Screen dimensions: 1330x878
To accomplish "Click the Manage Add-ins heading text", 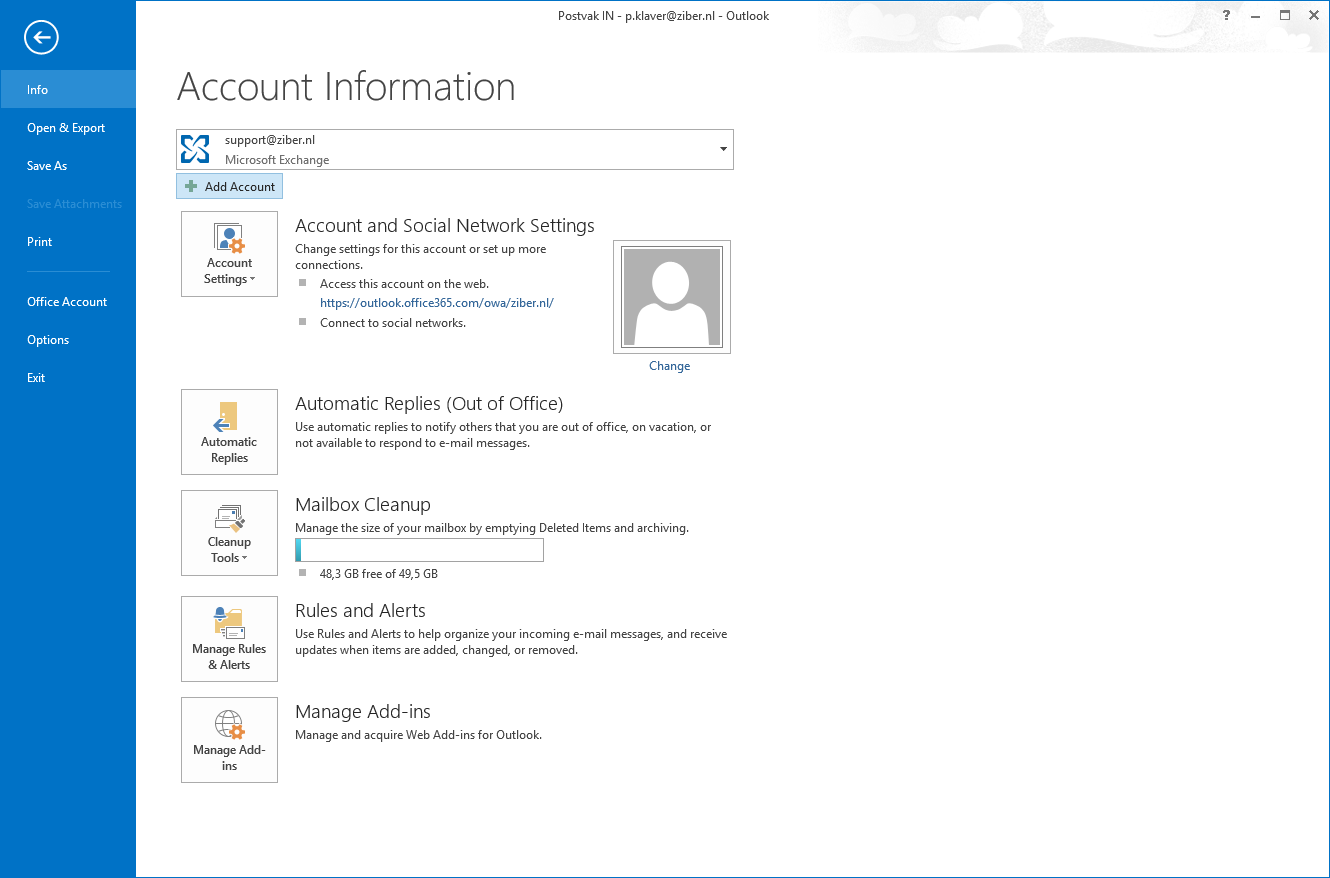I will (363, 712).
